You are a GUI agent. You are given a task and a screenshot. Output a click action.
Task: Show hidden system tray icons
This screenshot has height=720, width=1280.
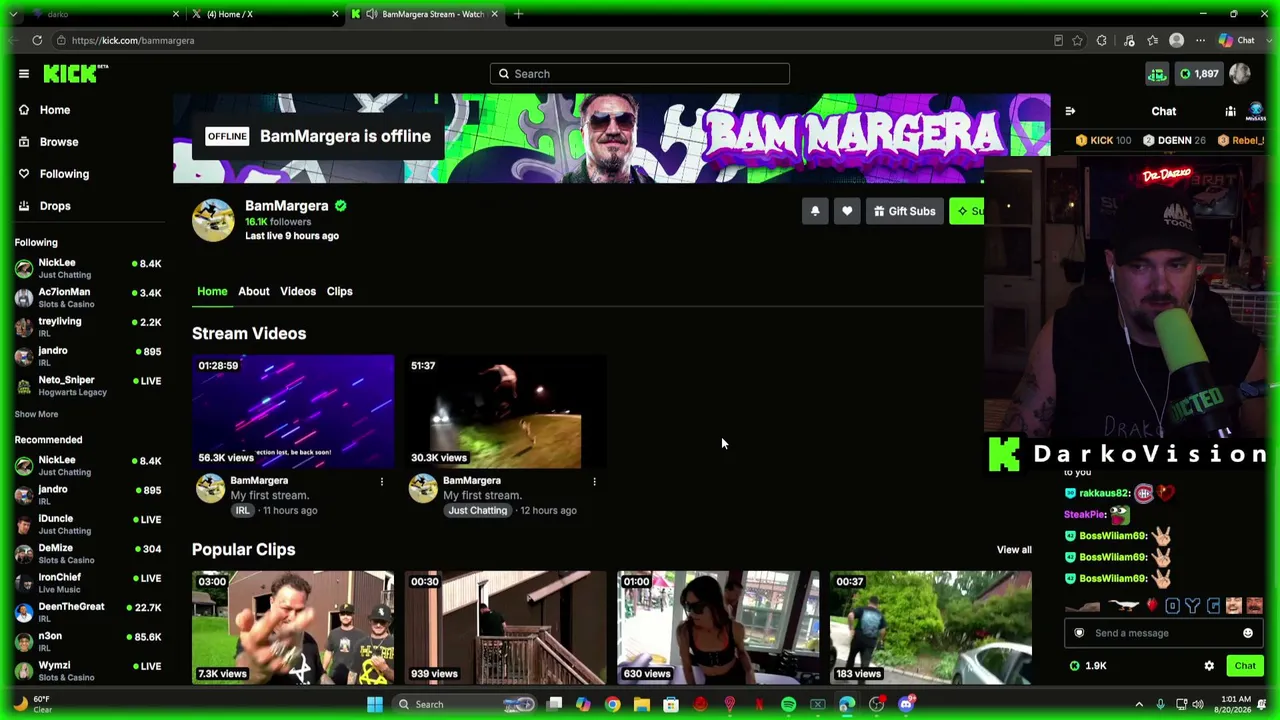pyautogui.click(x=1139, y=705)
